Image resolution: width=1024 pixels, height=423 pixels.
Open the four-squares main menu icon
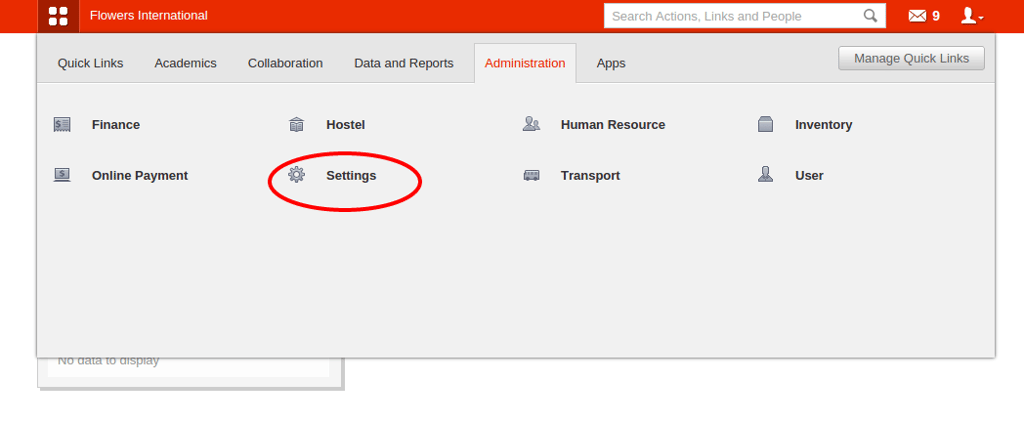[58, 16]
